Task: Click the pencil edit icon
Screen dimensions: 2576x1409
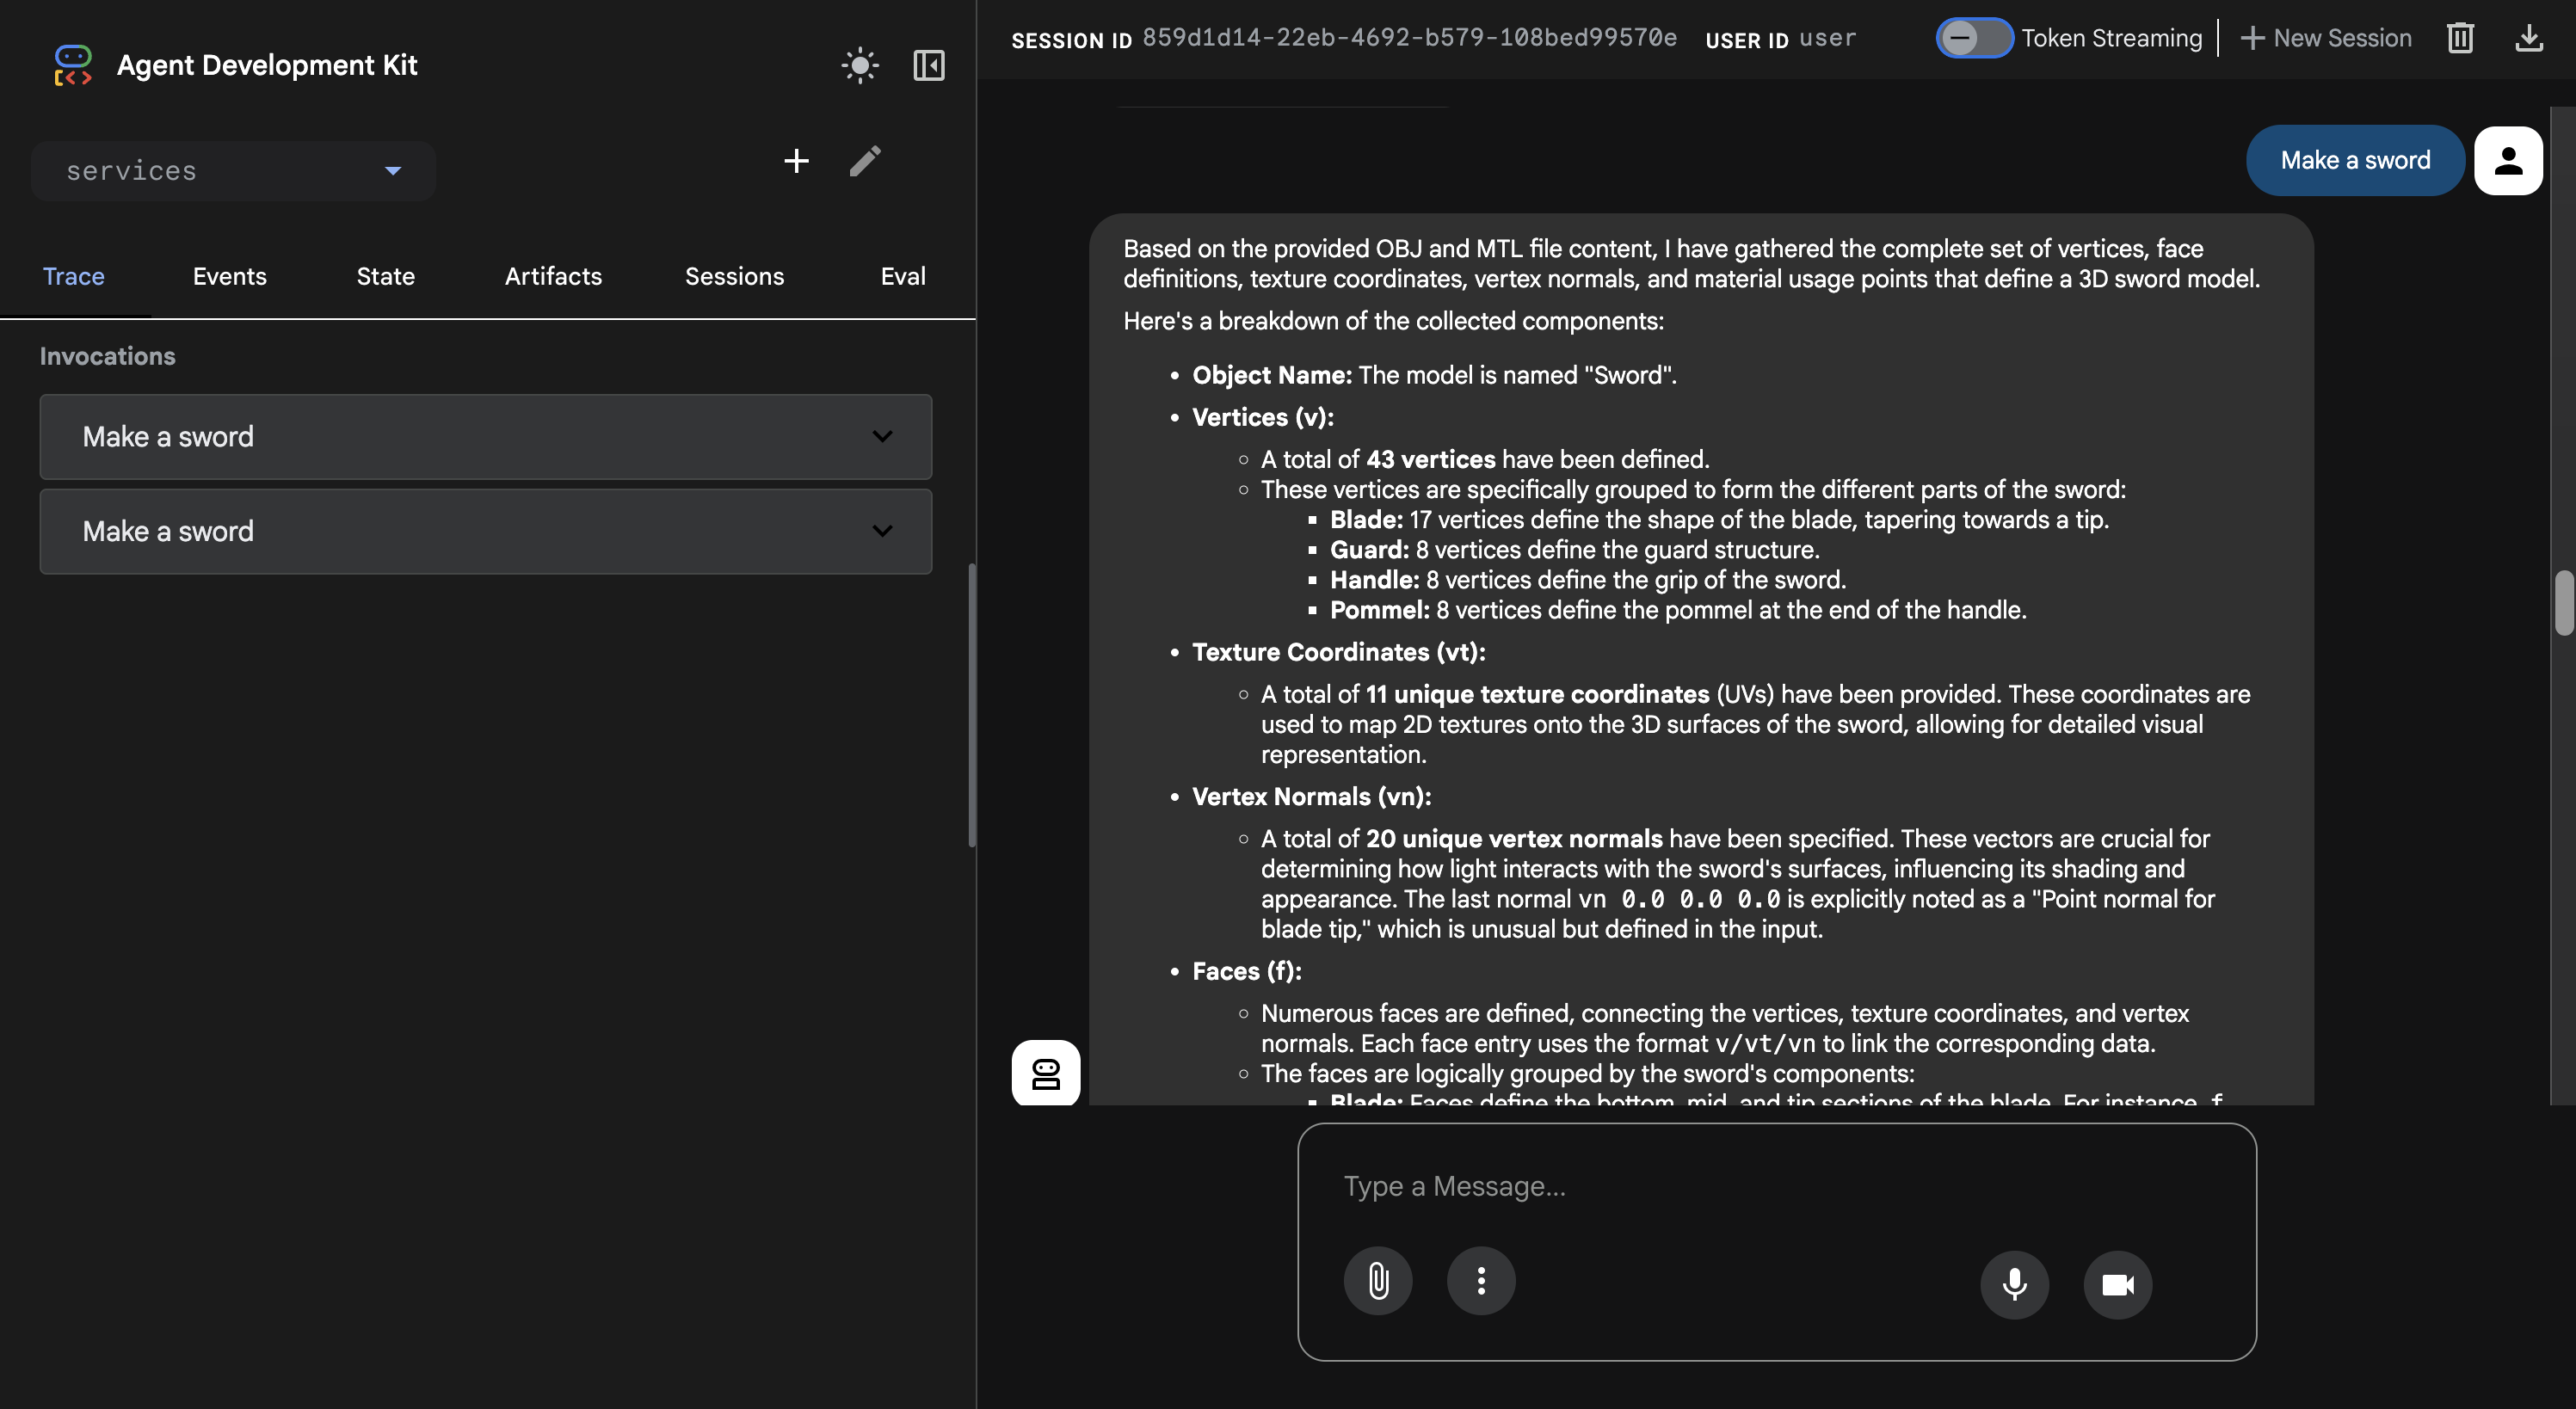Action: pos(865,161)
